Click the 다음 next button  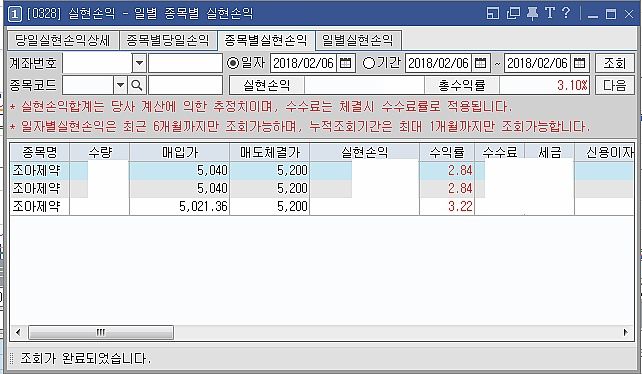click(615, 85)
